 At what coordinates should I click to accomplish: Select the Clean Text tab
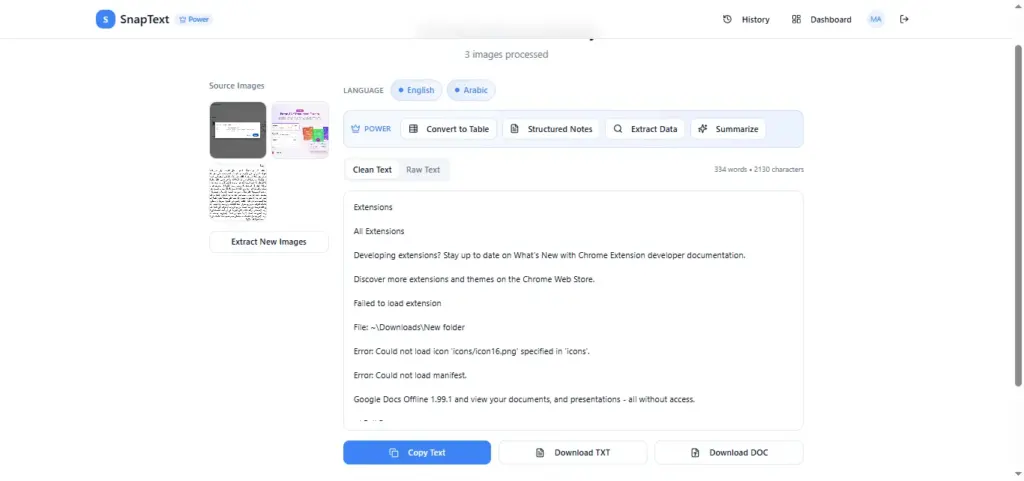click(372, 170)
